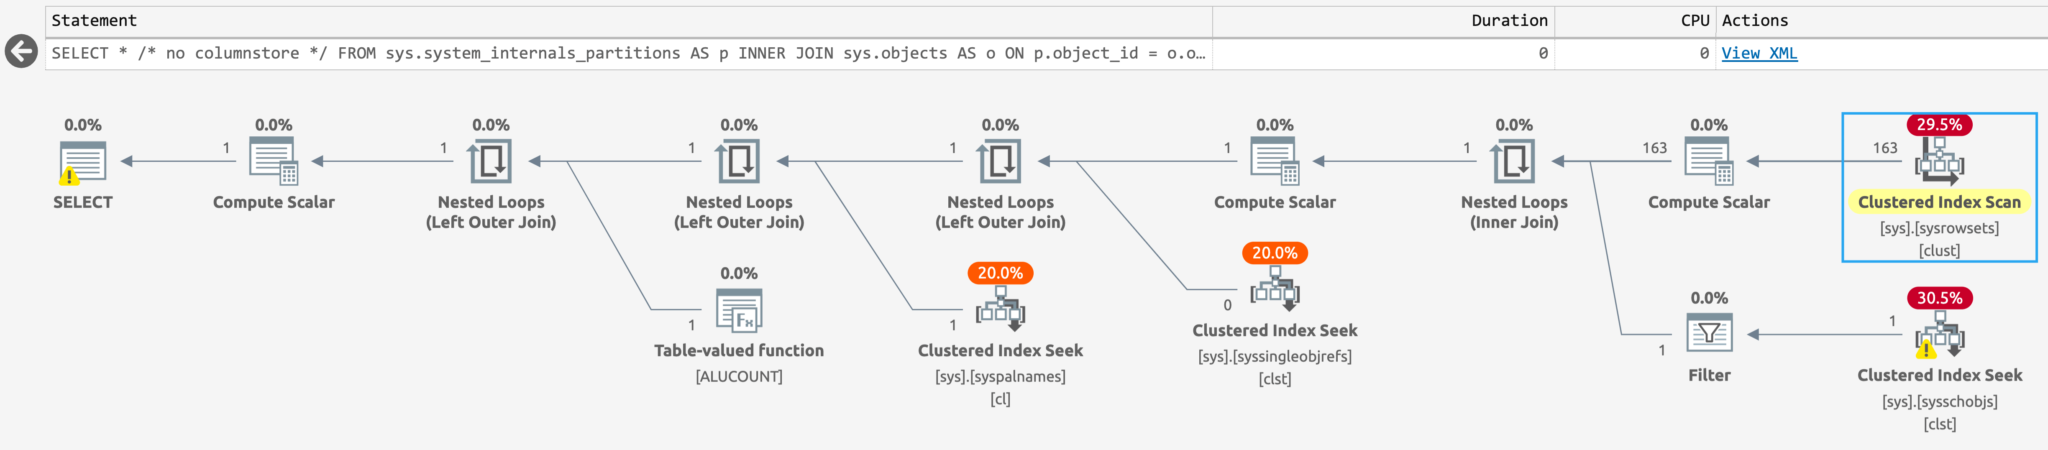Select the Clustered Index Scan sysrowsets icon
Screen dimensions: 2048x450
click(1939, 161)
